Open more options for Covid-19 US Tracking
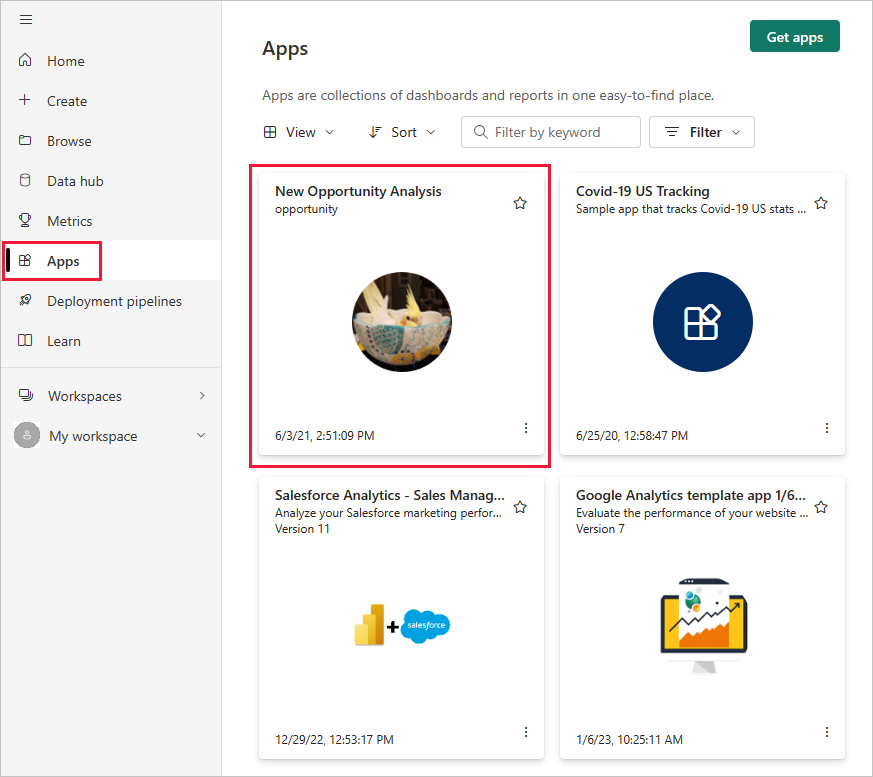Viewport: 873px width, 777px height. 827,428
